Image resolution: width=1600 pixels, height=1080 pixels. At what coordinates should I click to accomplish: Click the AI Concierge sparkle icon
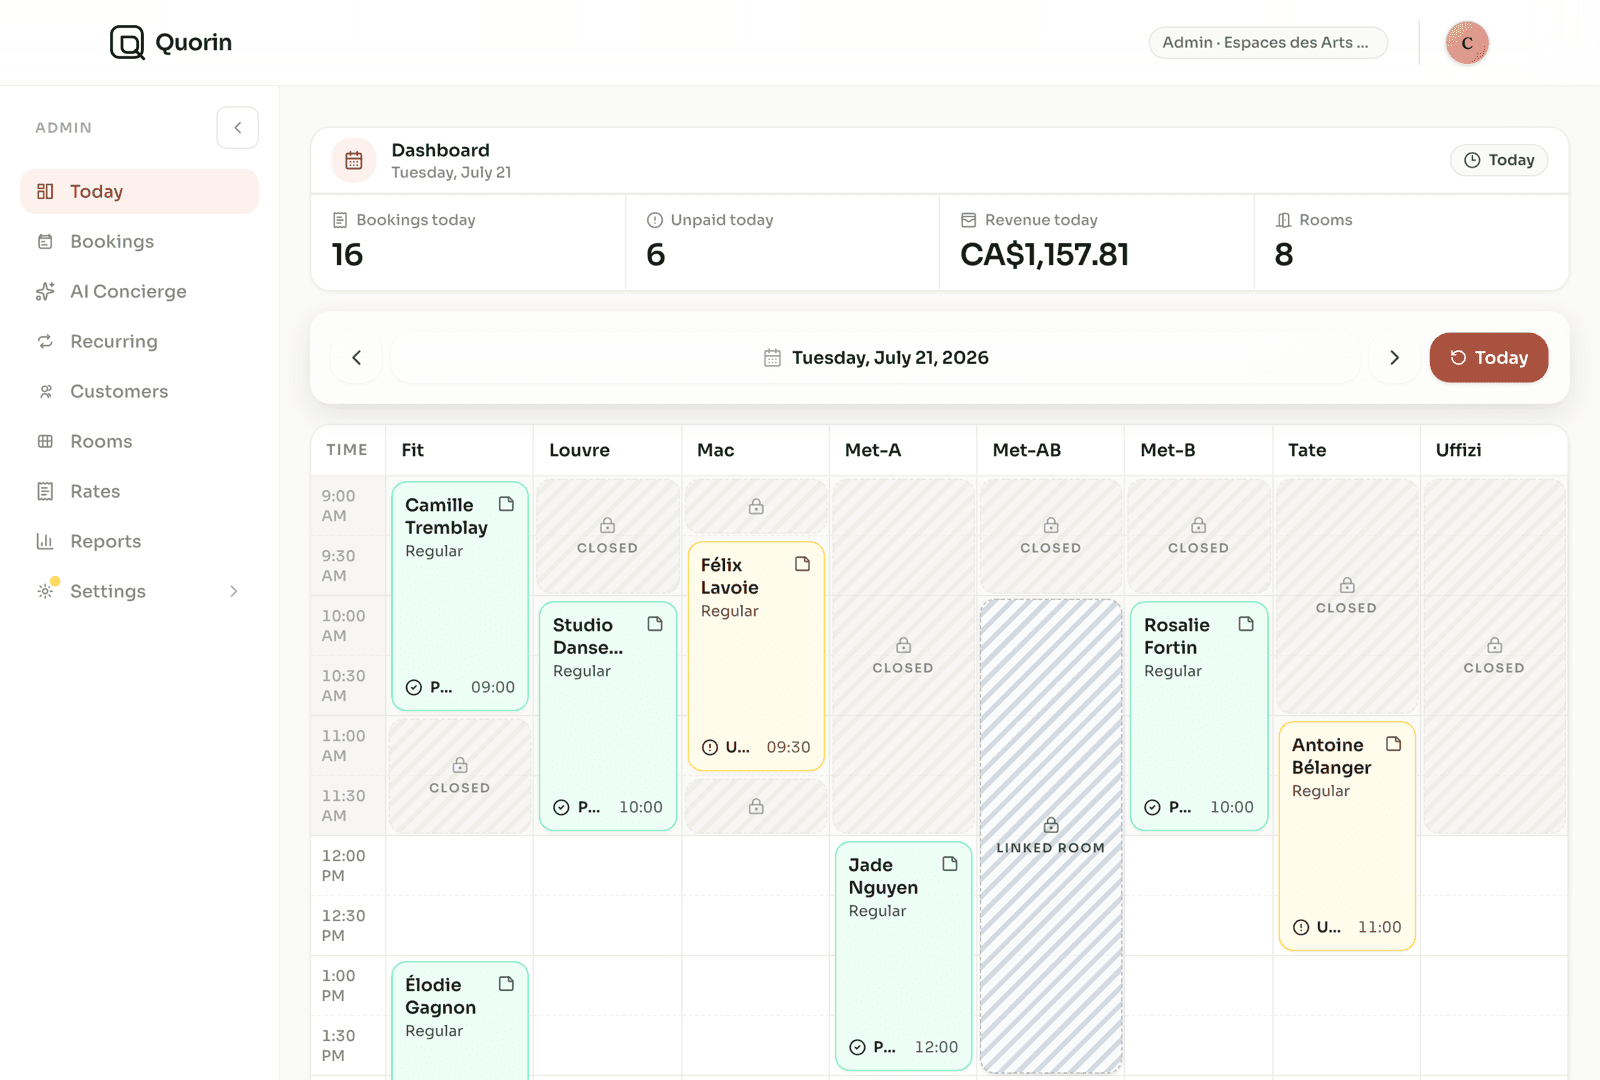[x=45, y=291]
